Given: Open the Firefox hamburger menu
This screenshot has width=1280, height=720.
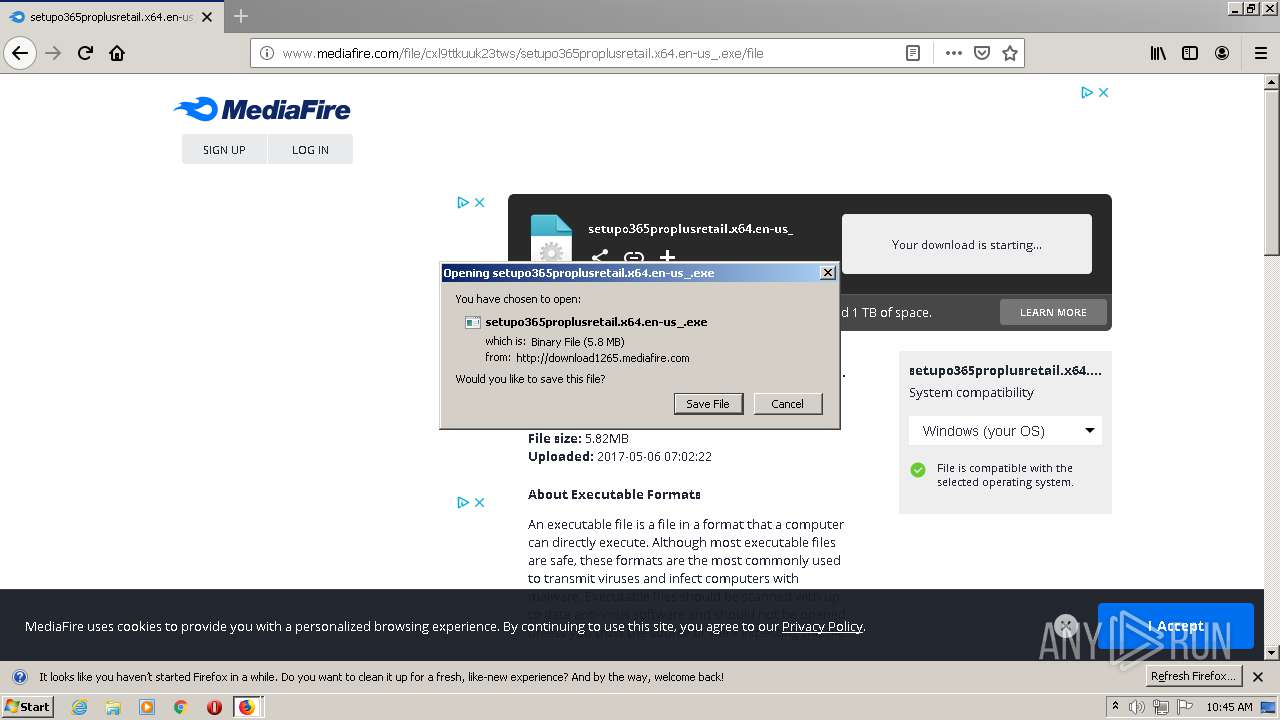Looking at the screenshot, I should click(x=1260, y=53).
